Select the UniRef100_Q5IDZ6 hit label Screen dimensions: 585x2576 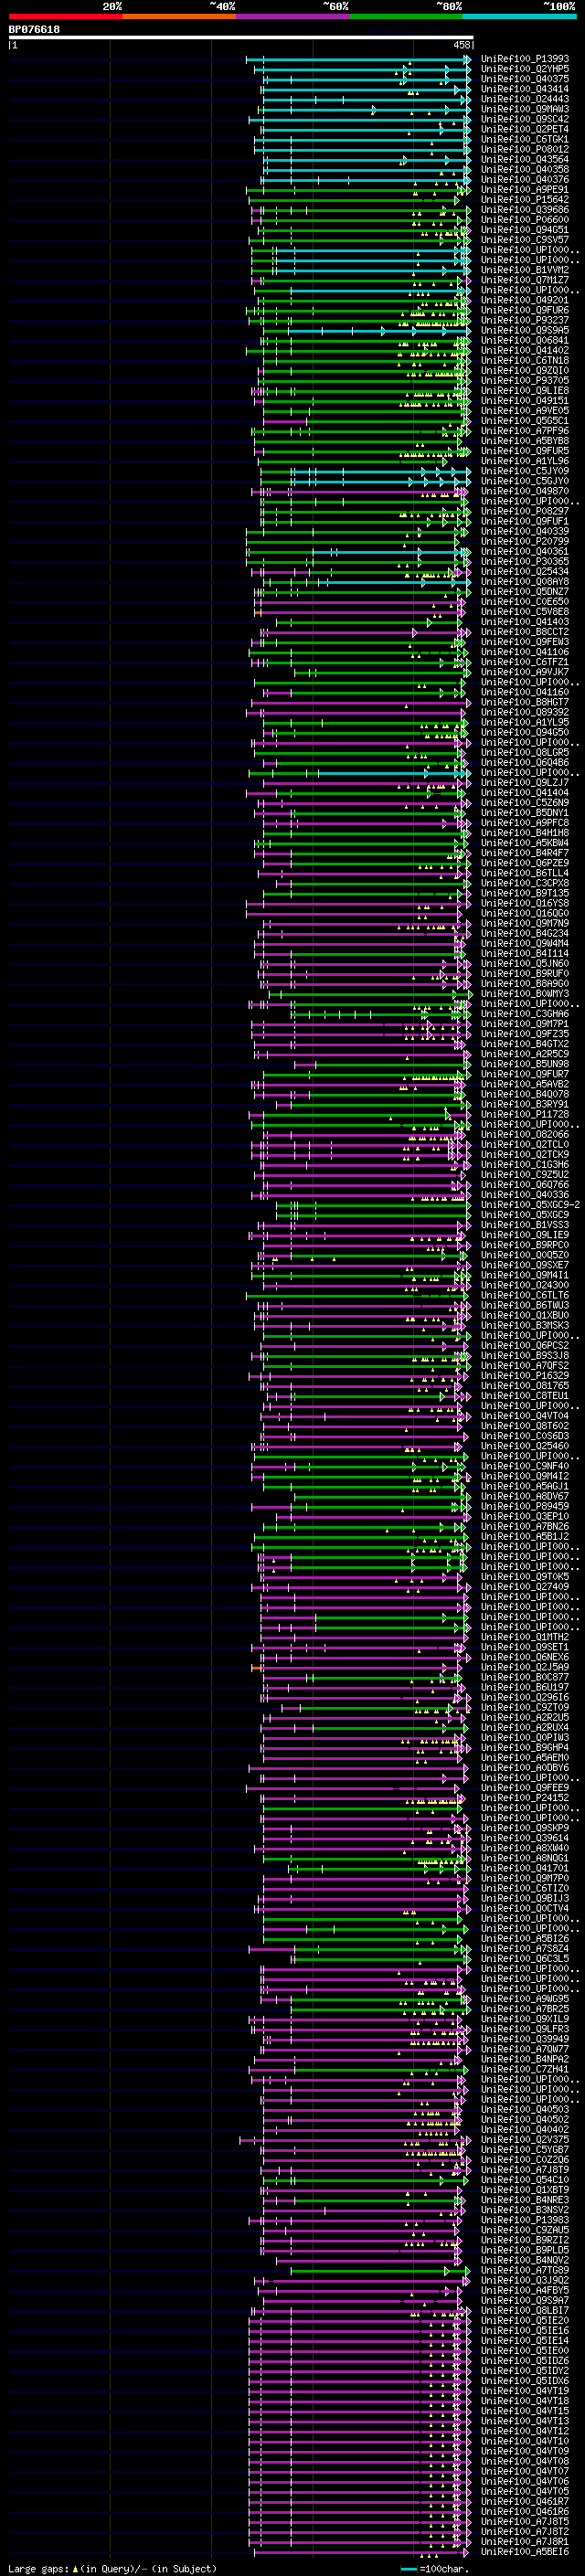click(x=525, y=2360)
